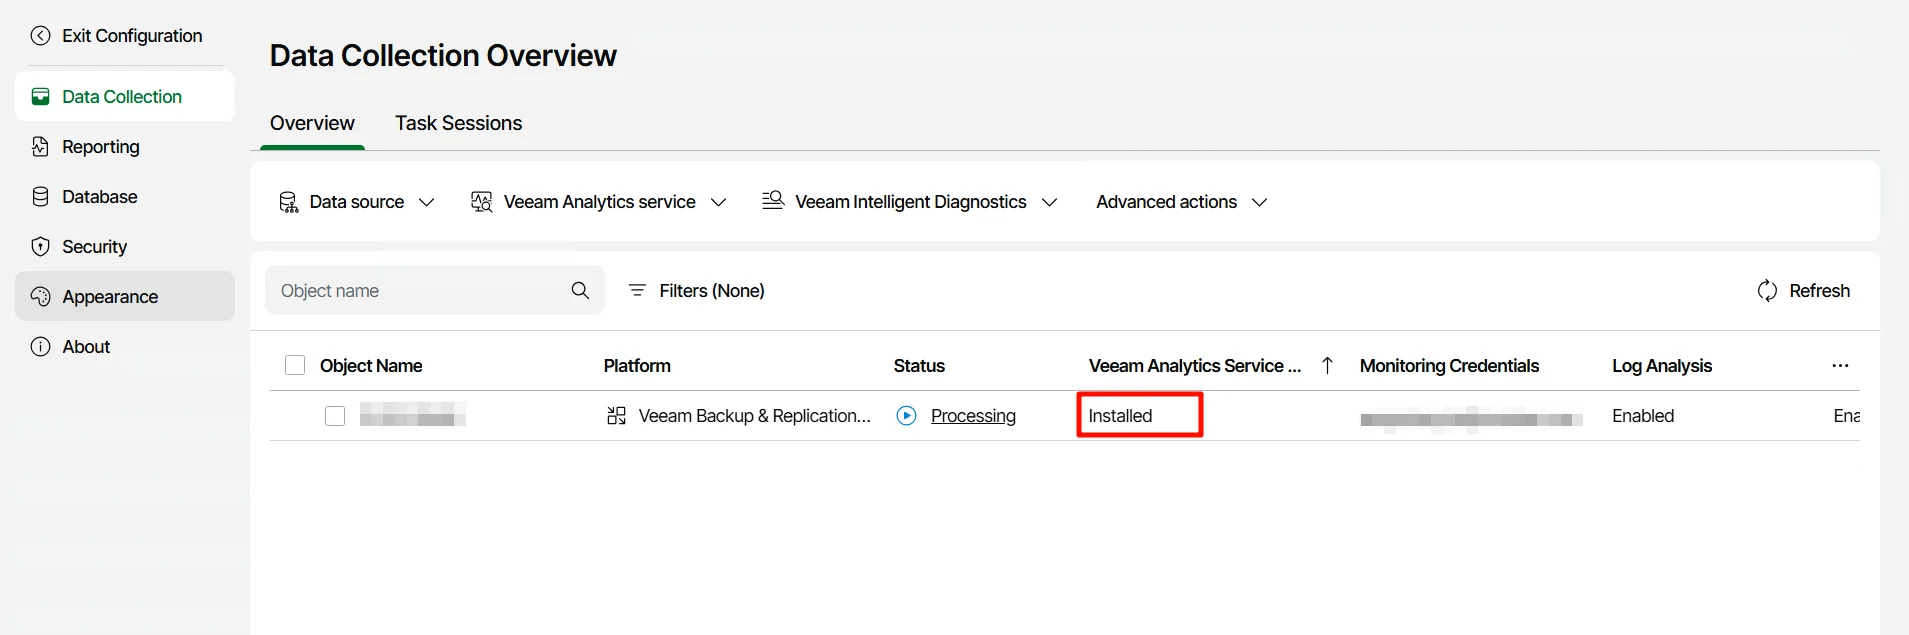
Task: Select Data Collection in the sidebar
Action: tap(122, 97)
